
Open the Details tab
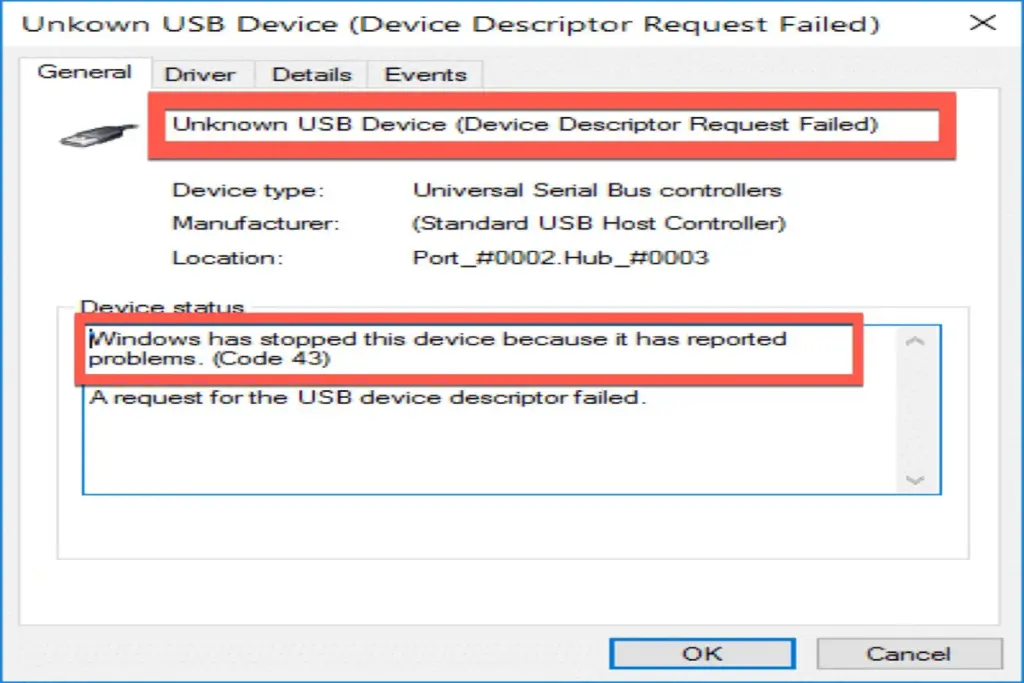pyautogui.click(x=310, y=74)
